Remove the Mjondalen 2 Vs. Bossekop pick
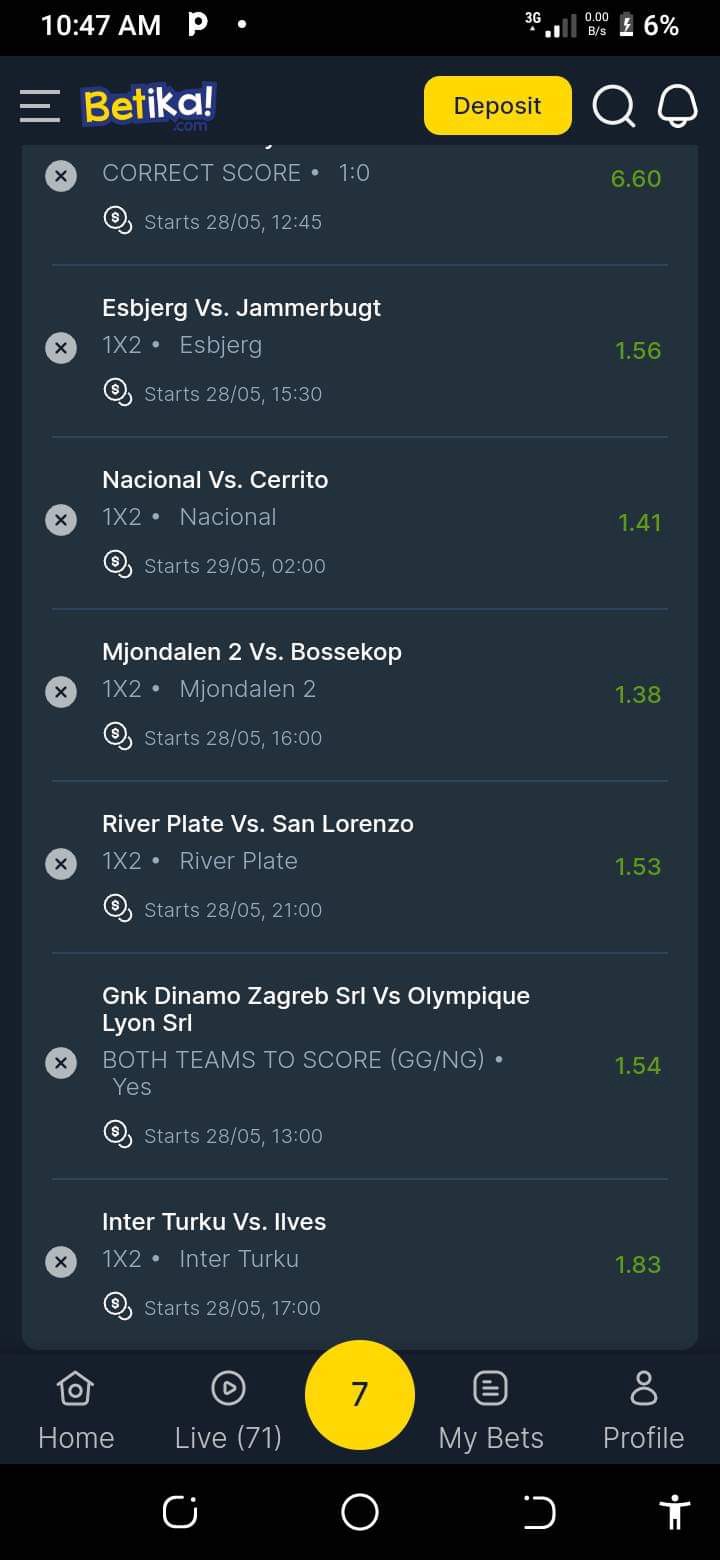This screenshot has height=1560, width=720. pos(61,691)
